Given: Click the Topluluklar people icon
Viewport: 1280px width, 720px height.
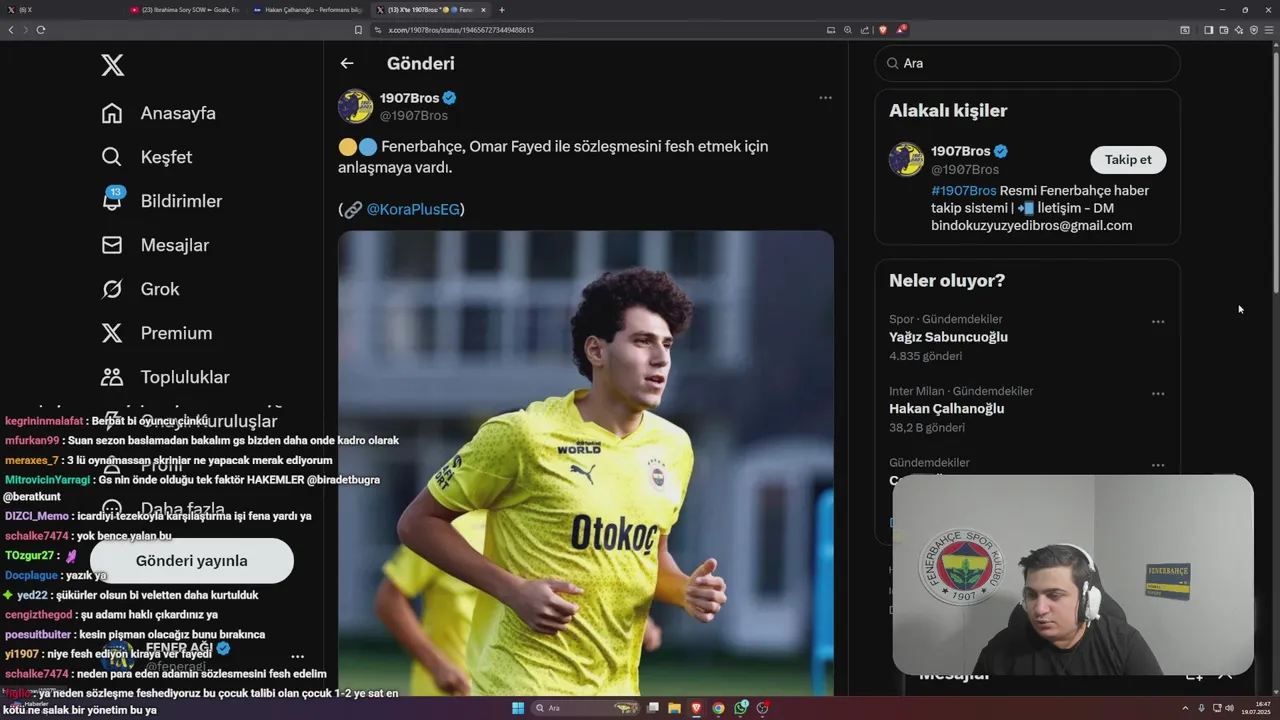Looking at the screenshot, I should [112, 377].
